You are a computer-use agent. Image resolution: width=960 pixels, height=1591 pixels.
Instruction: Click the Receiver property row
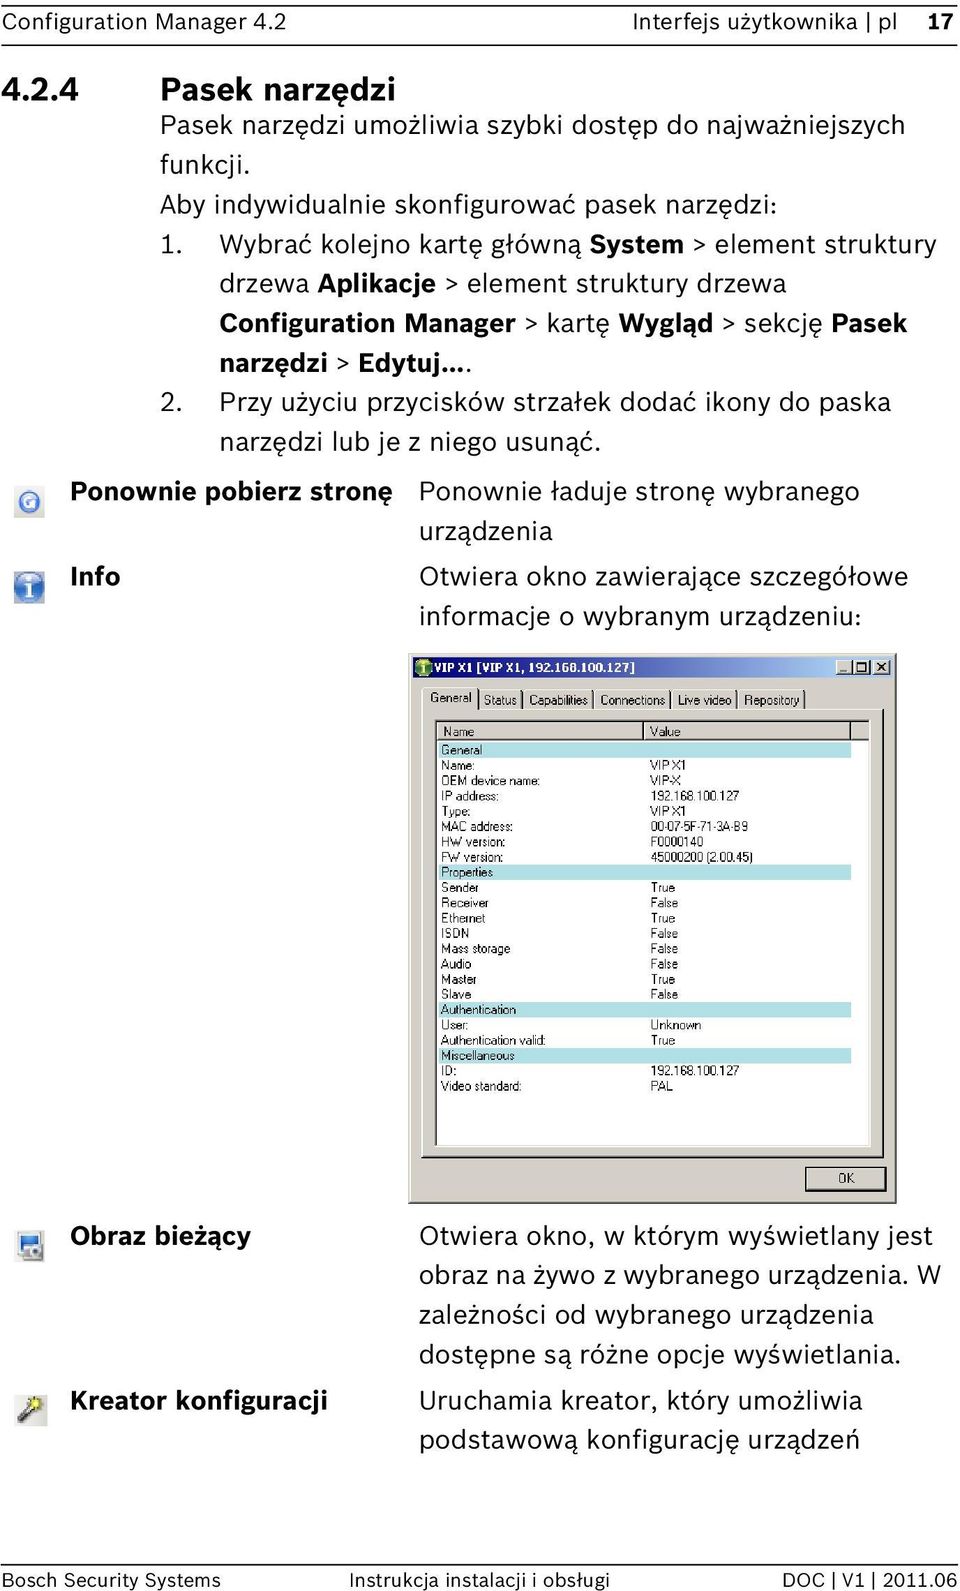click(645, 903)
